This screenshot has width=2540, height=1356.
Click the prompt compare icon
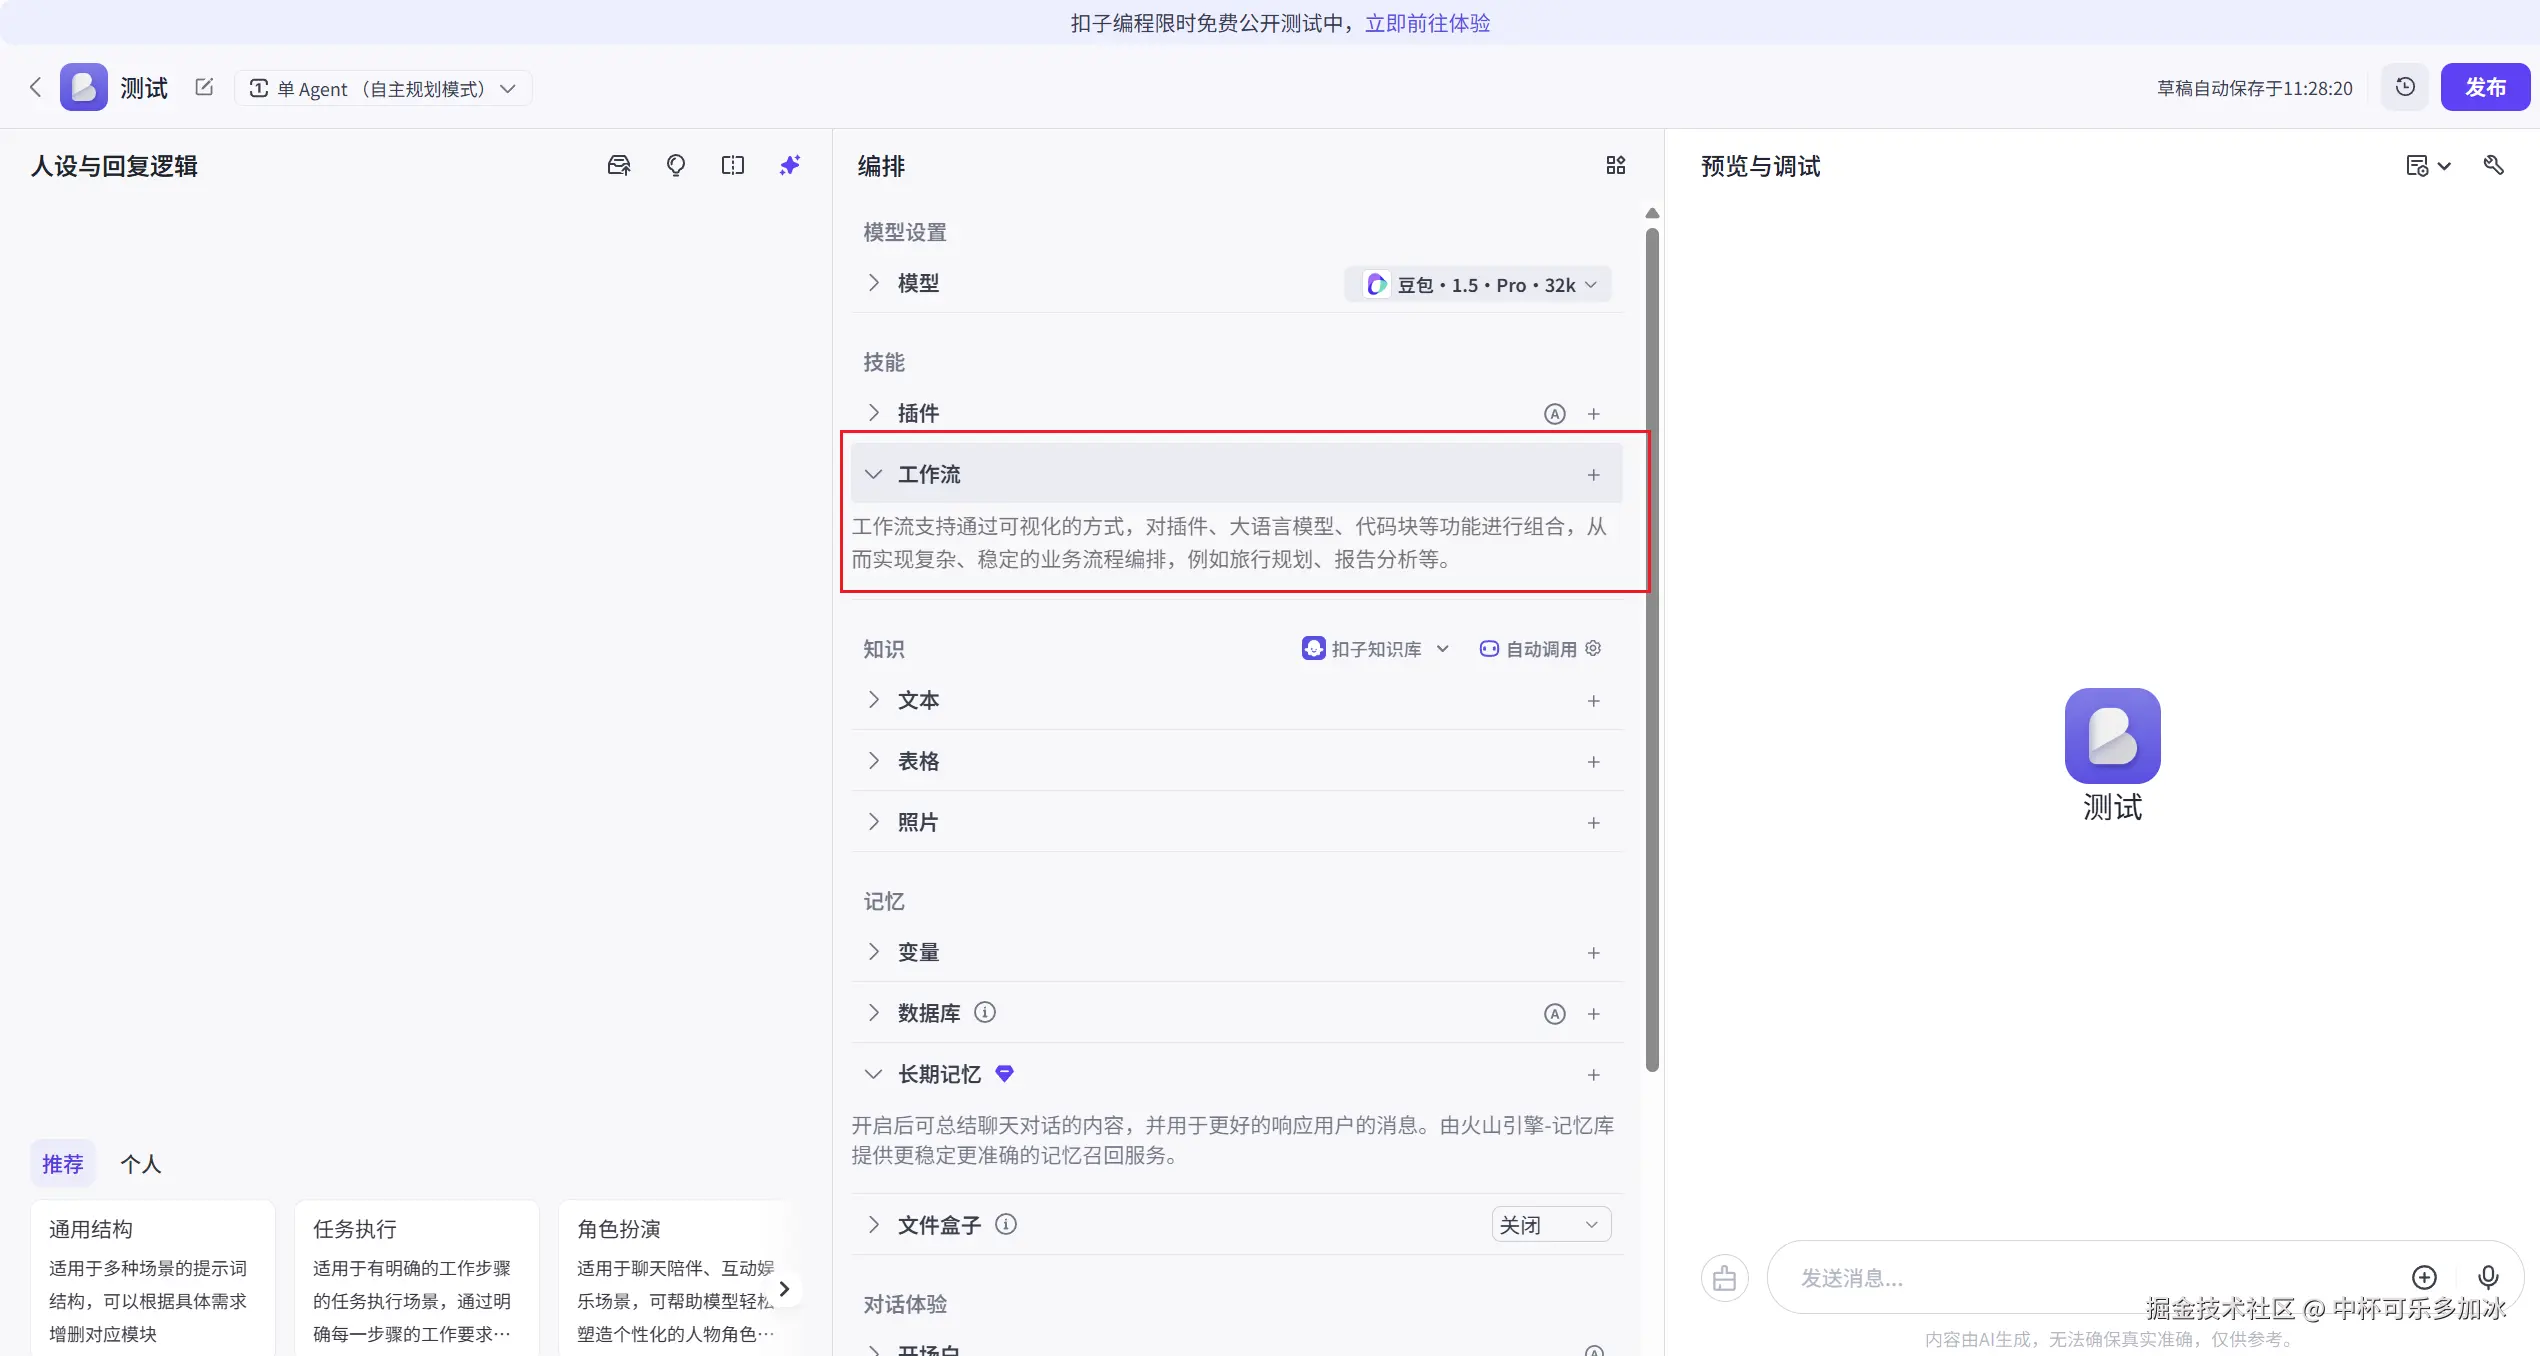[733, 165]
